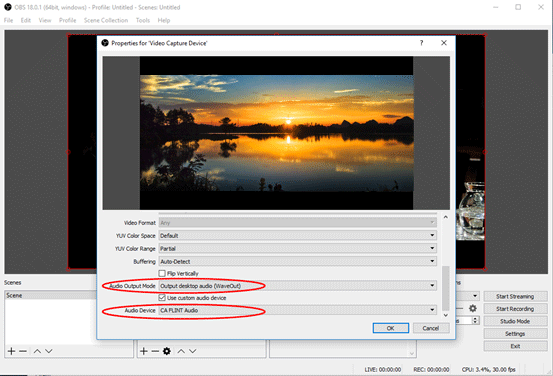Open the Tools menu
Viewport: 553px width, 376px height.
pyautogui.click(x=143, y=20)
